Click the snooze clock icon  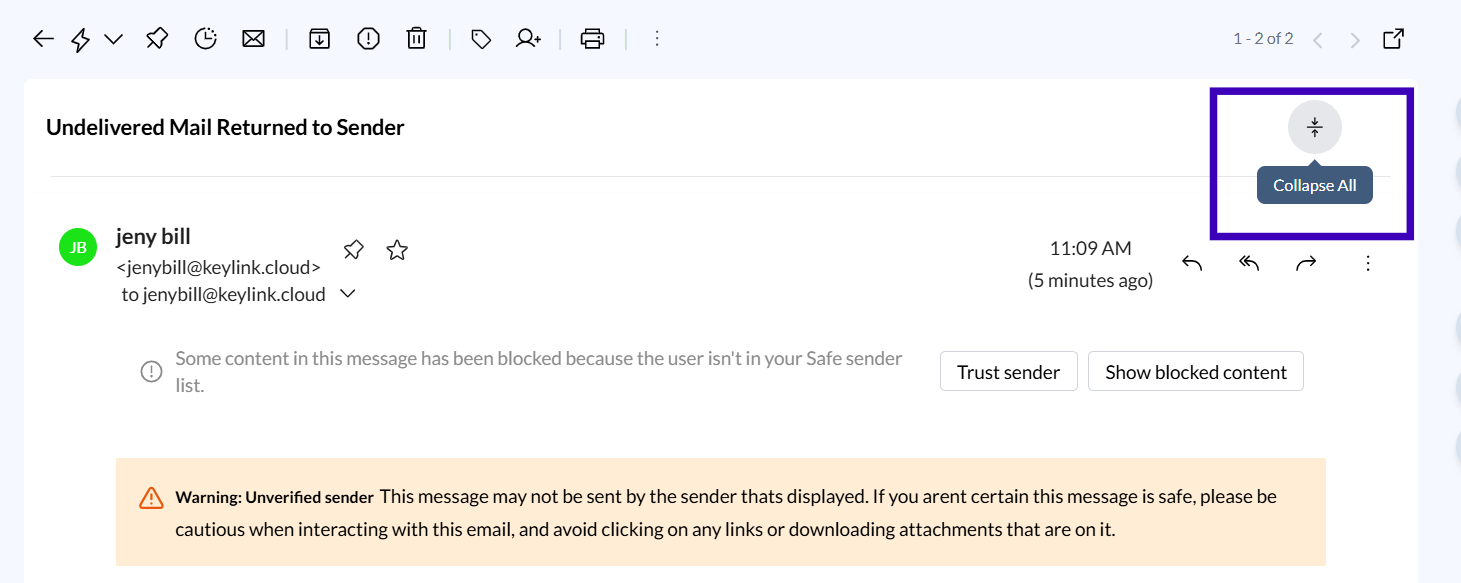[x=206, y=39]
